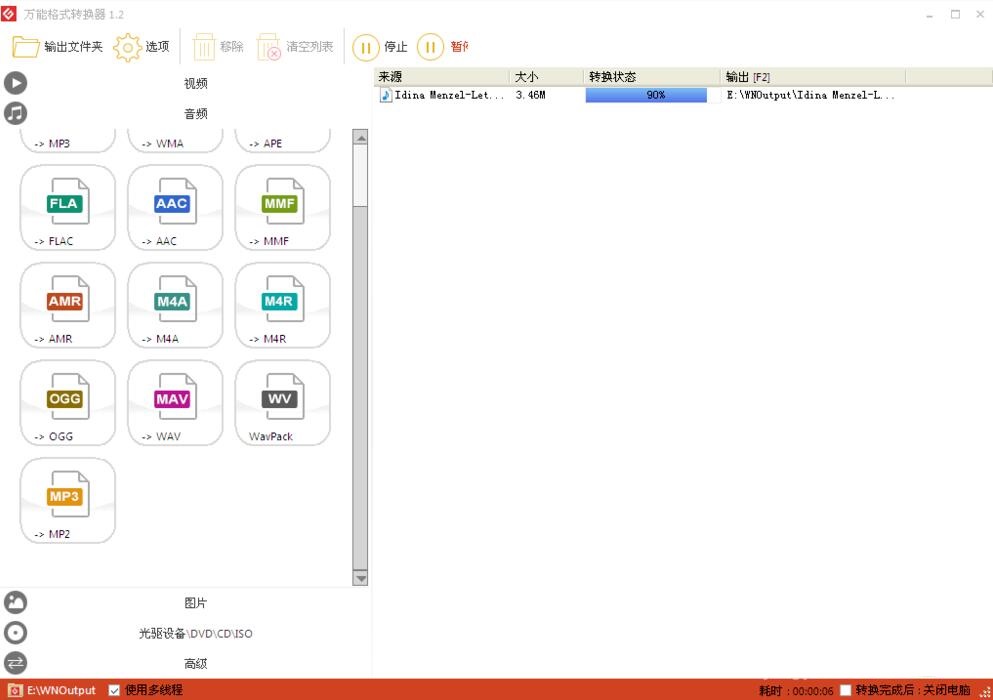Click the format list scrollbar down arrow
Image resolution: width=993 pixels, height=700 pixels.
point(361,578)
